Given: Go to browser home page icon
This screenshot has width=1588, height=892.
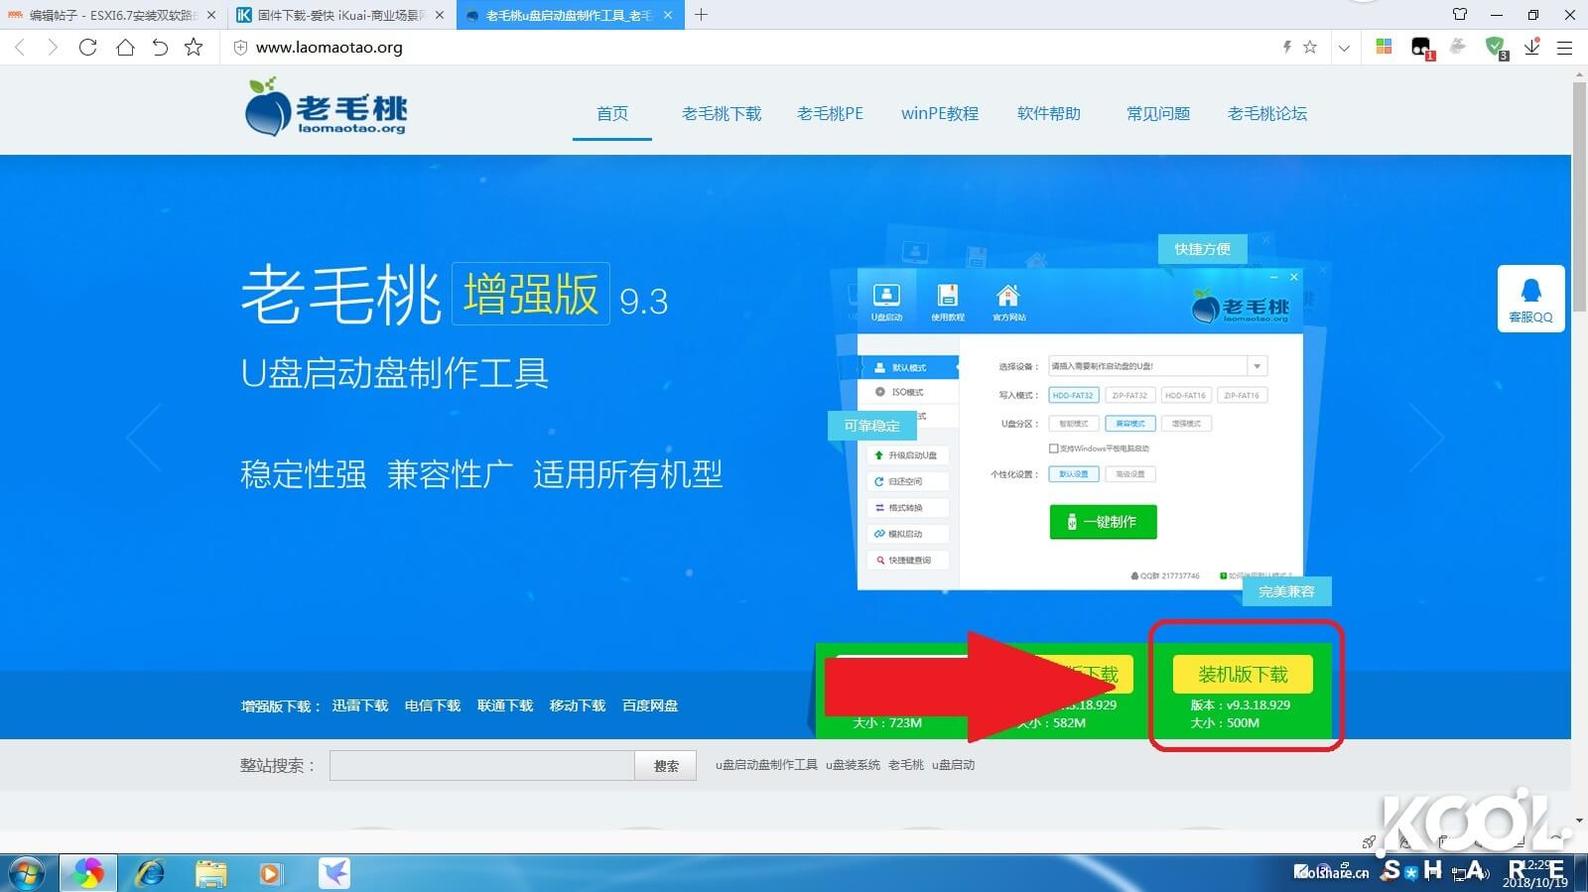Looking at the screenshot, I should [x=125, y=47].
